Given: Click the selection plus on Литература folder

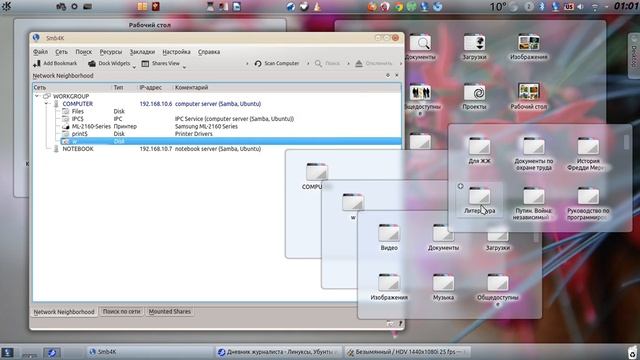Looking at the screenshot, I should pos(460,186).
